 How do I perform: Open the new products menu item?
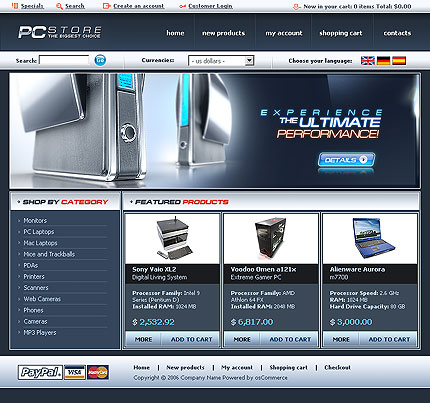pyautogui.click(x=223, y=33)
